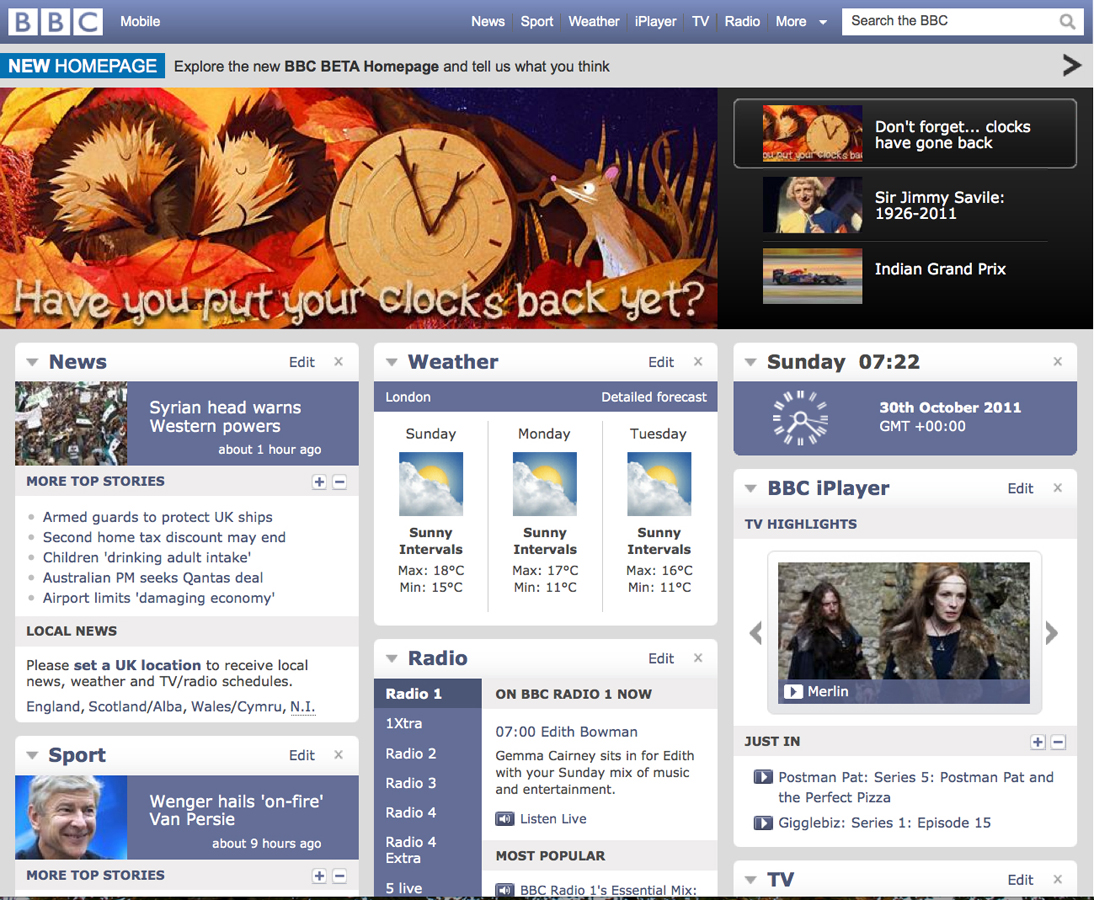1094x900 pixels.
Task: Select the Sir Jimmy Savile thumbnail
Action: click(x=812, y=204)
